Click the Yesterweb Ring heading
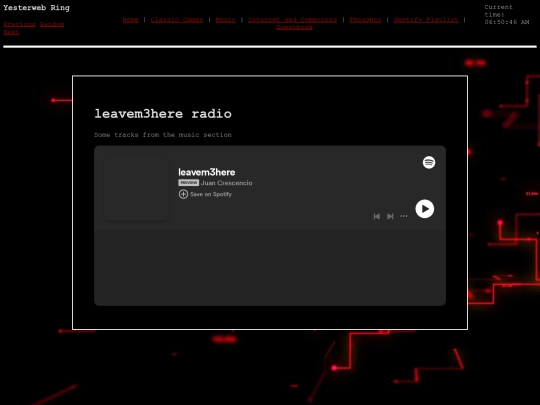 pos(37,8)
